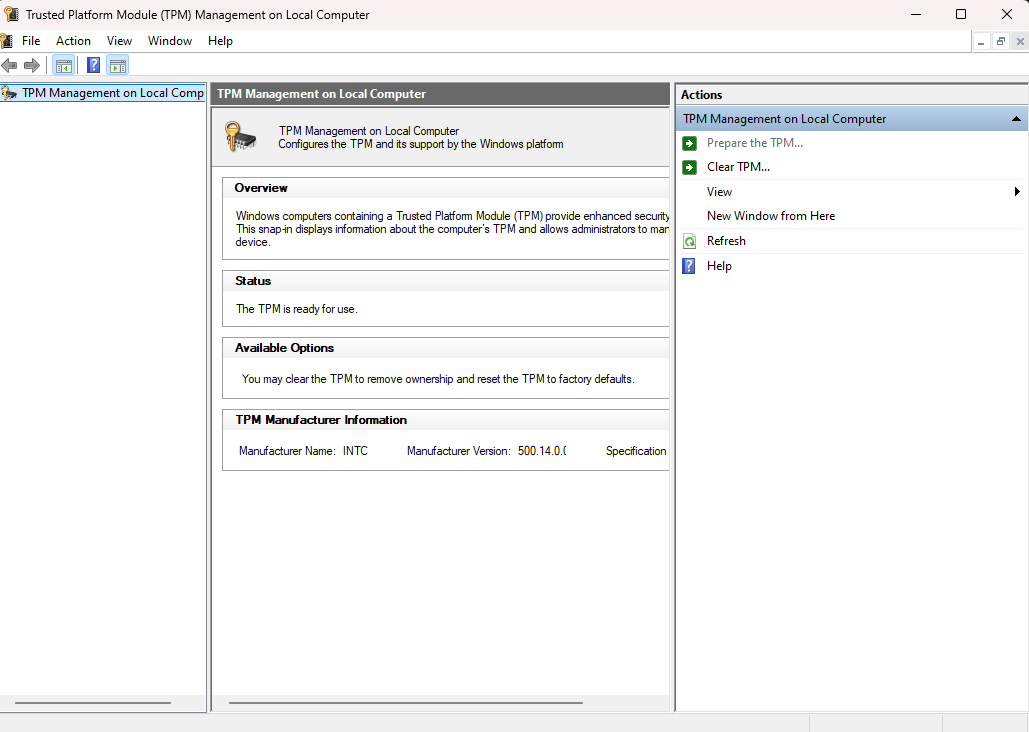This screenshot has width=1029, height=732.
Task: Click Help in the Actions pane
Action: pos(719,266)
